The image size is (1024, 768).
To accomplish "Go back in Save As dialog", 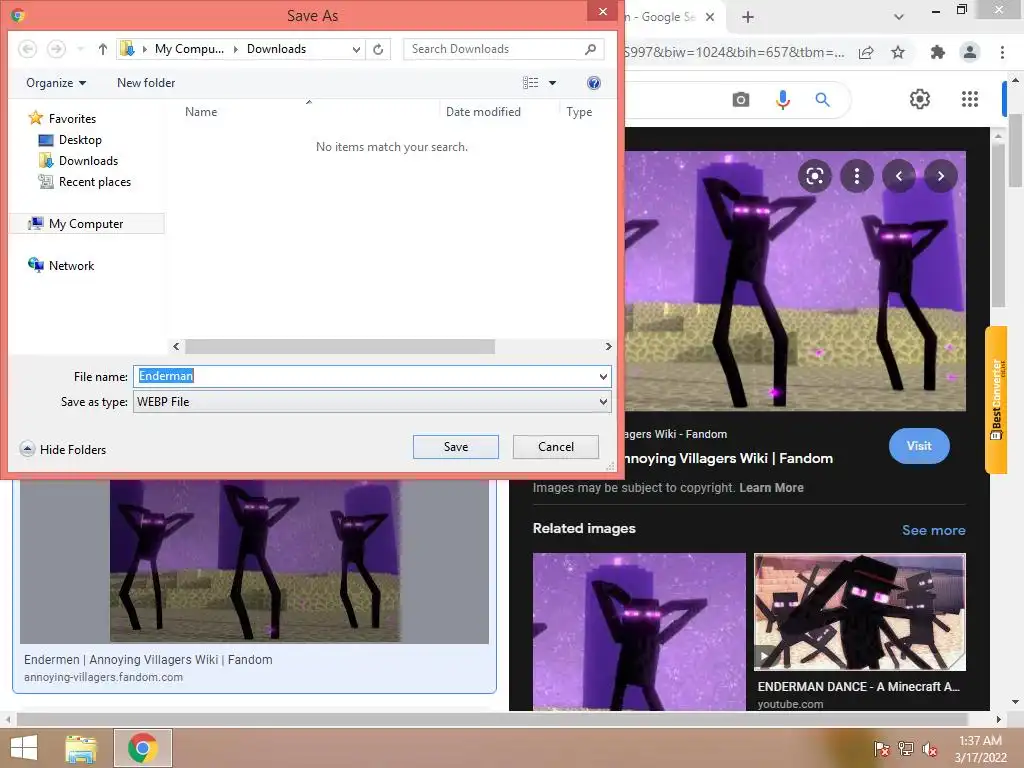I will 27,49.
